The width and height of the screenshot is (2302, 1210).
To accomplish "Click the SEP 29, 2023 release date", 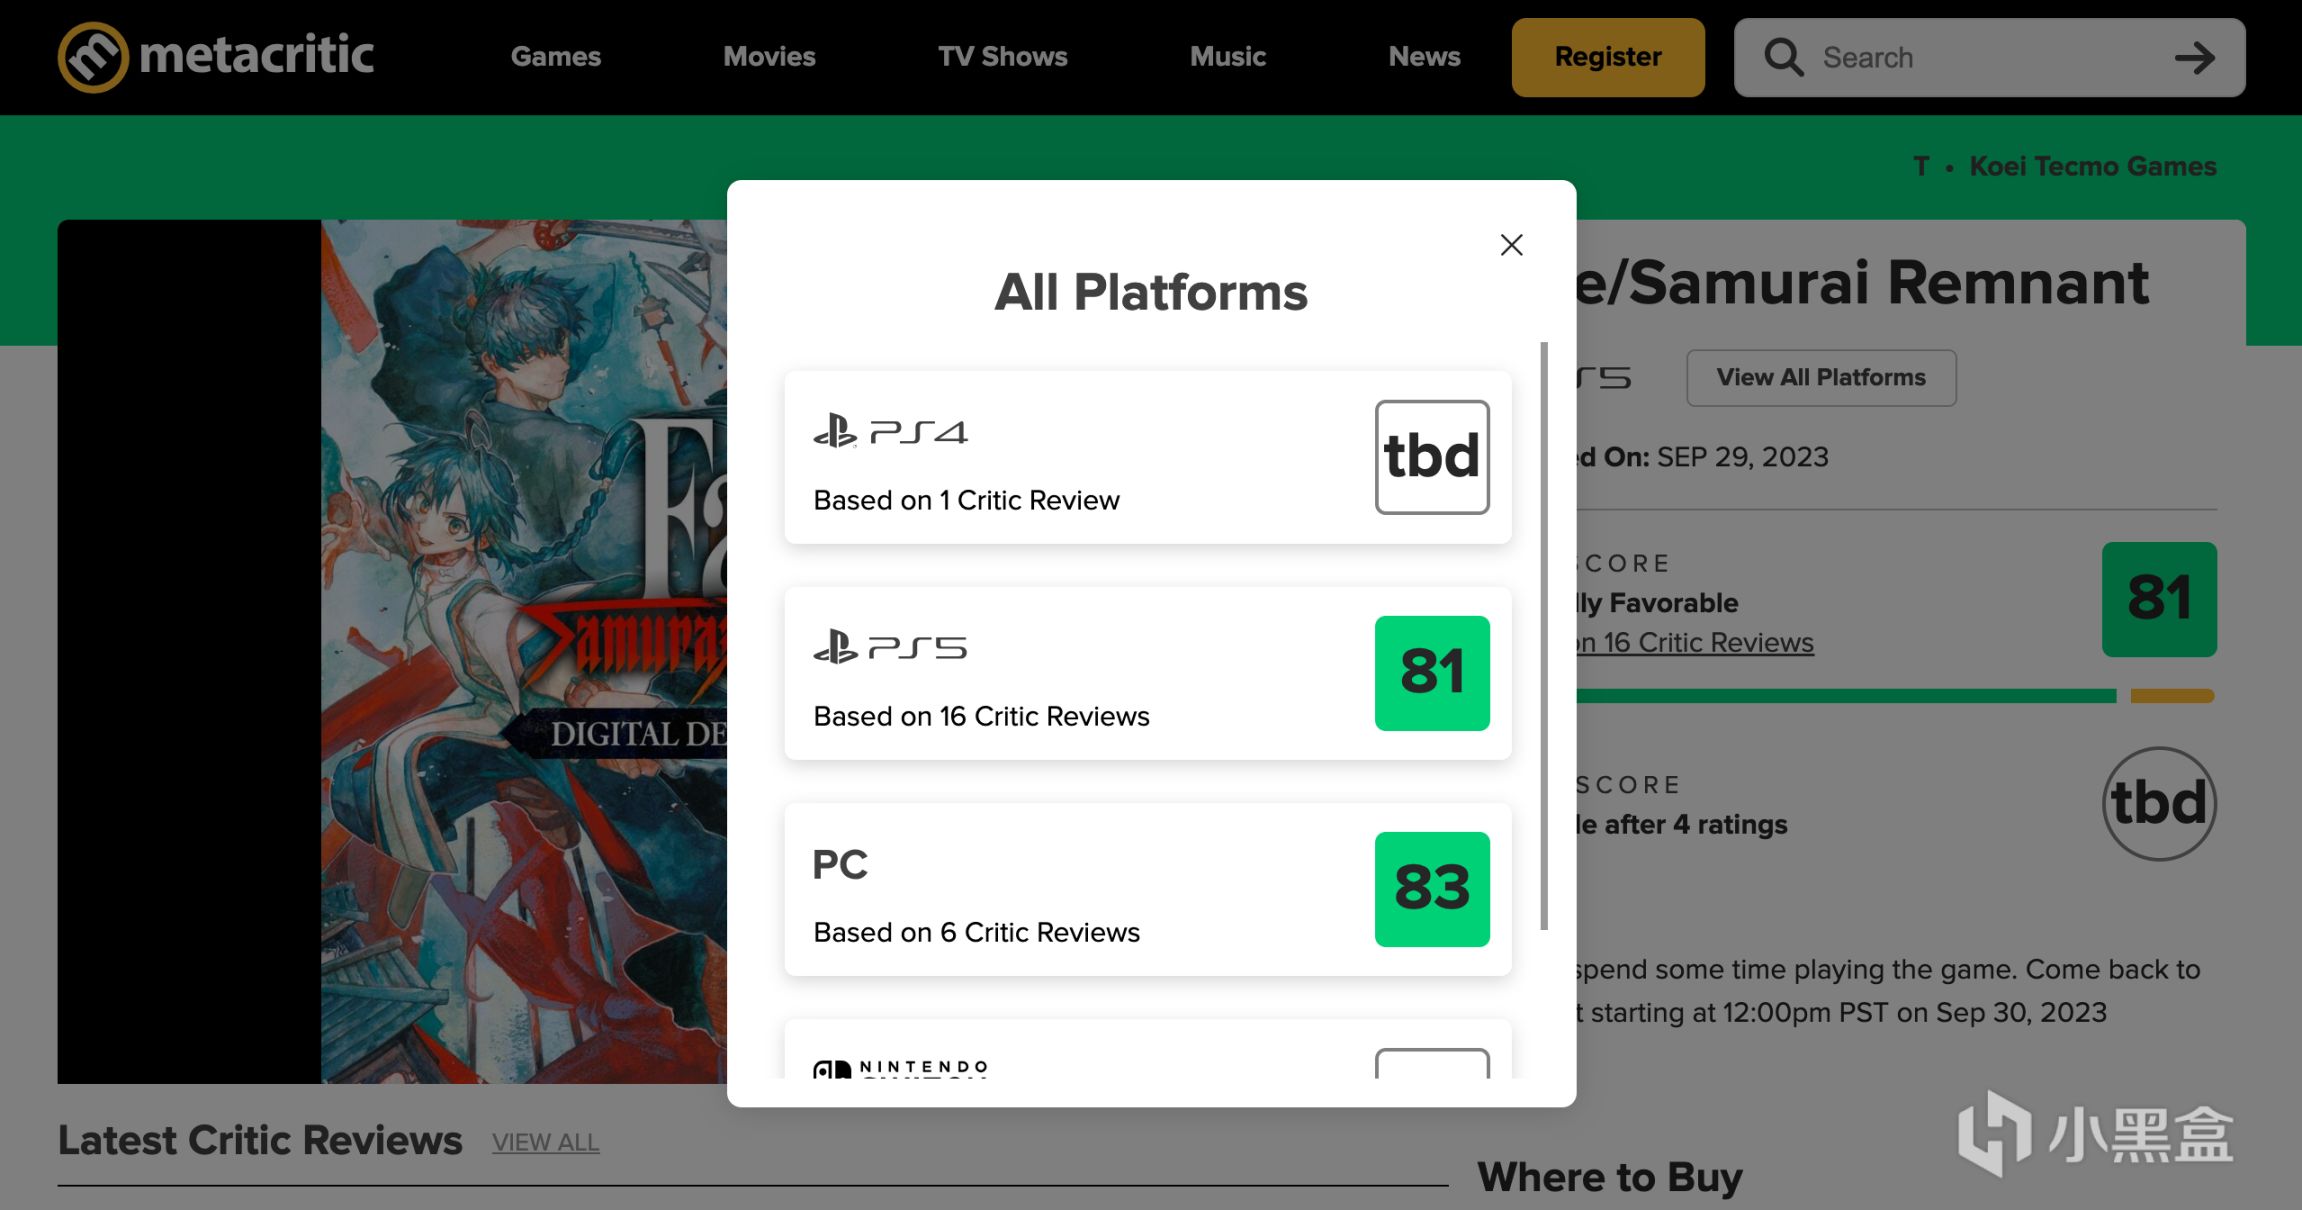I will click(1742, 457).
